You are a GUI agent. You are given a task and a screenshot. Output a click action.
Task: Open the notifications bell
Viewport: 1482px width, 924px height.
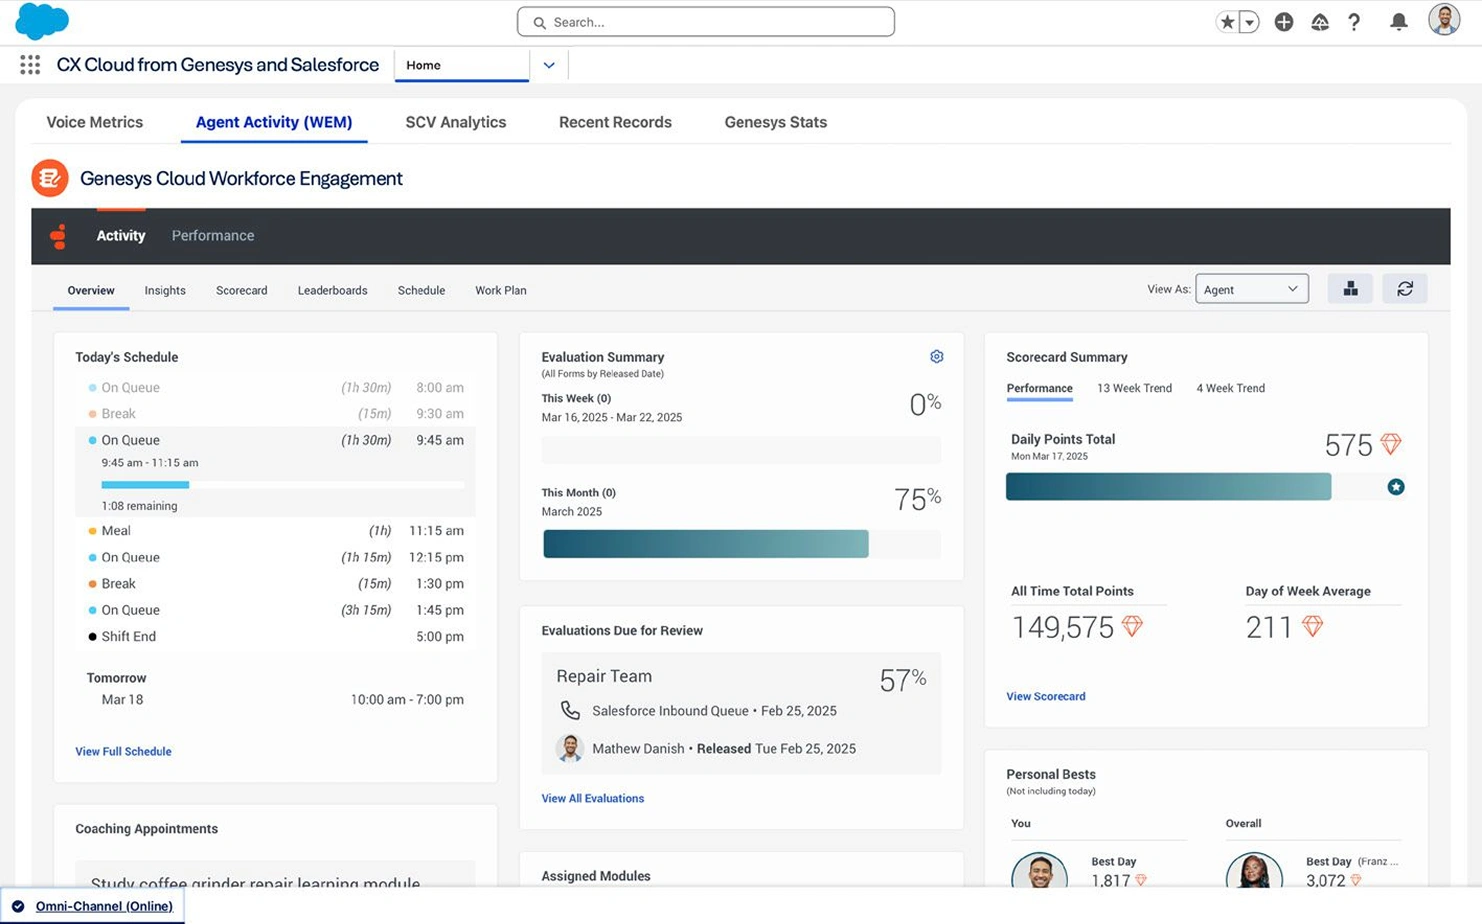pyautogui.click(x=1399, y=22)
